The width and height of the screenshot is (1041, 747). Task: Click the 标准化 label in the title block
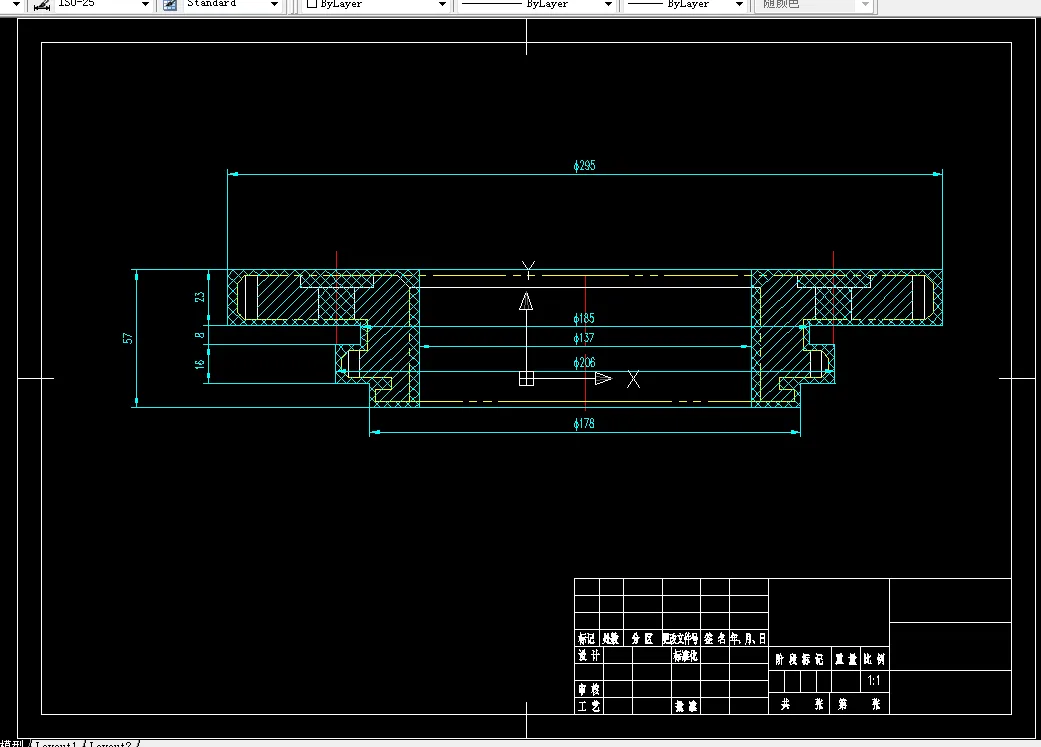[685, 655]
